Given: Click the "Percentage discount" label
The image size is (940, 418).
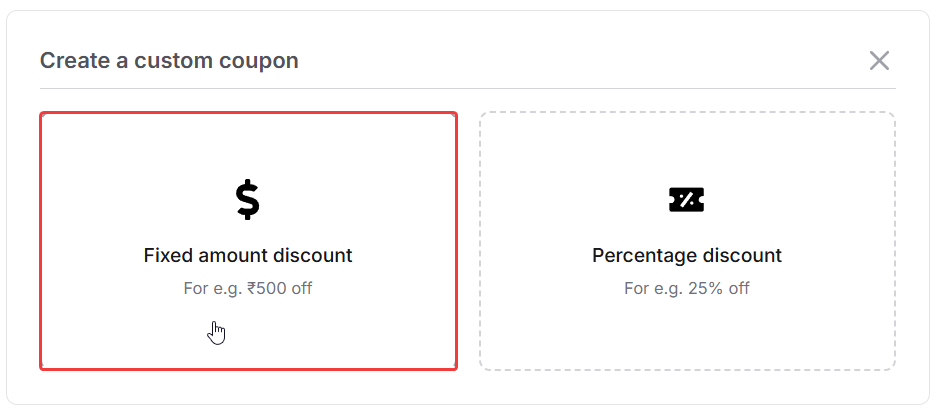Looking at the screenshot, I should 687,256.
